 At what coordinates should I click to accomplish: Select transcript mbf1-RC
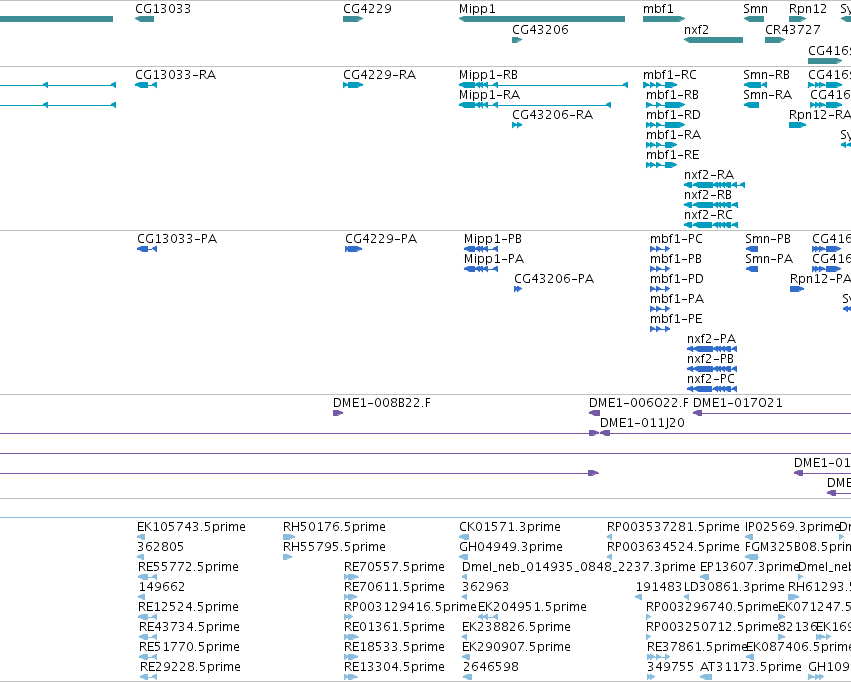tap(660, 85)
